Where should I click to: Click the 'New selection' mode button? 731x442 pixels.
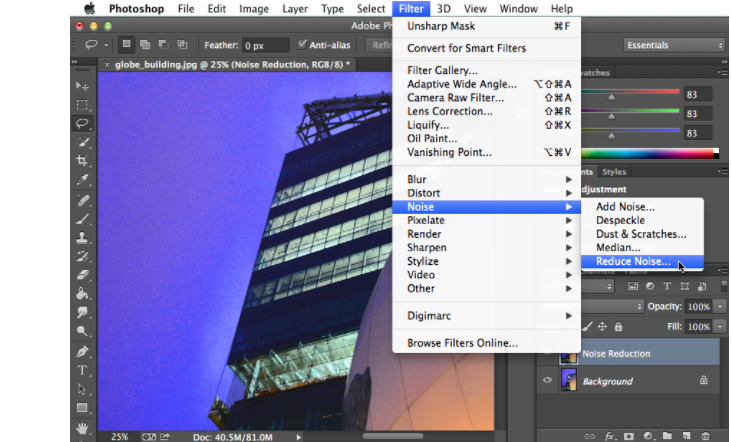(x=127, y=45)
